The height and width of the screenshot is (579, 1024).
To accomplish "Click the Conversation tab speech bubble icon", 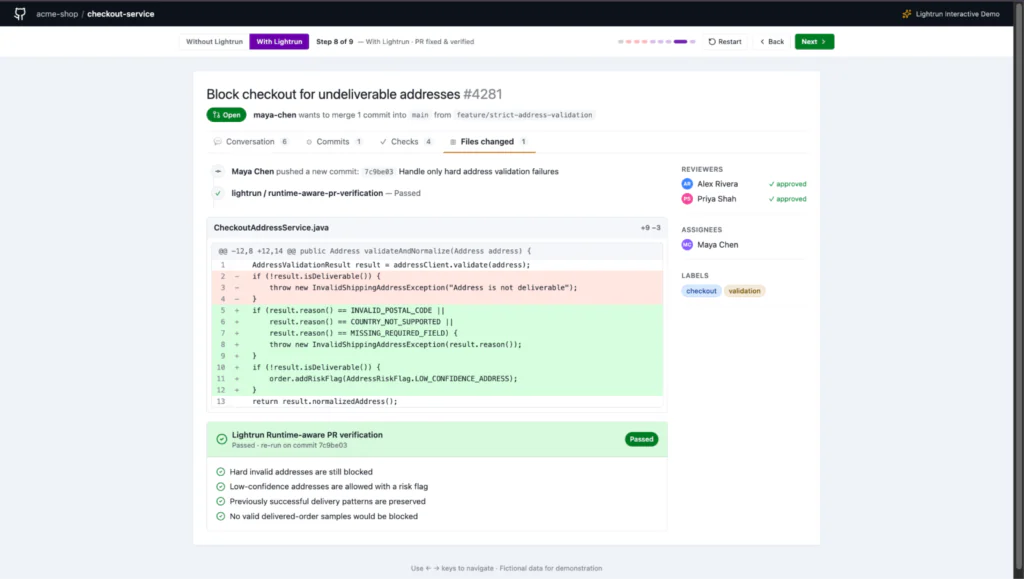I will (x=217, y=142).
